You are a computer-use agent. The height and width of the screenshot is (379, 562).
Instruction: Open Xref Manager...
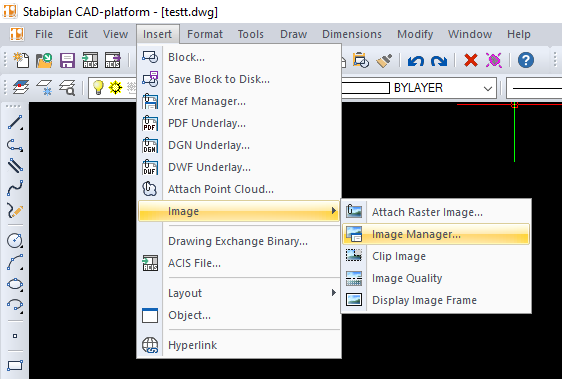click(x=239, y=101)
